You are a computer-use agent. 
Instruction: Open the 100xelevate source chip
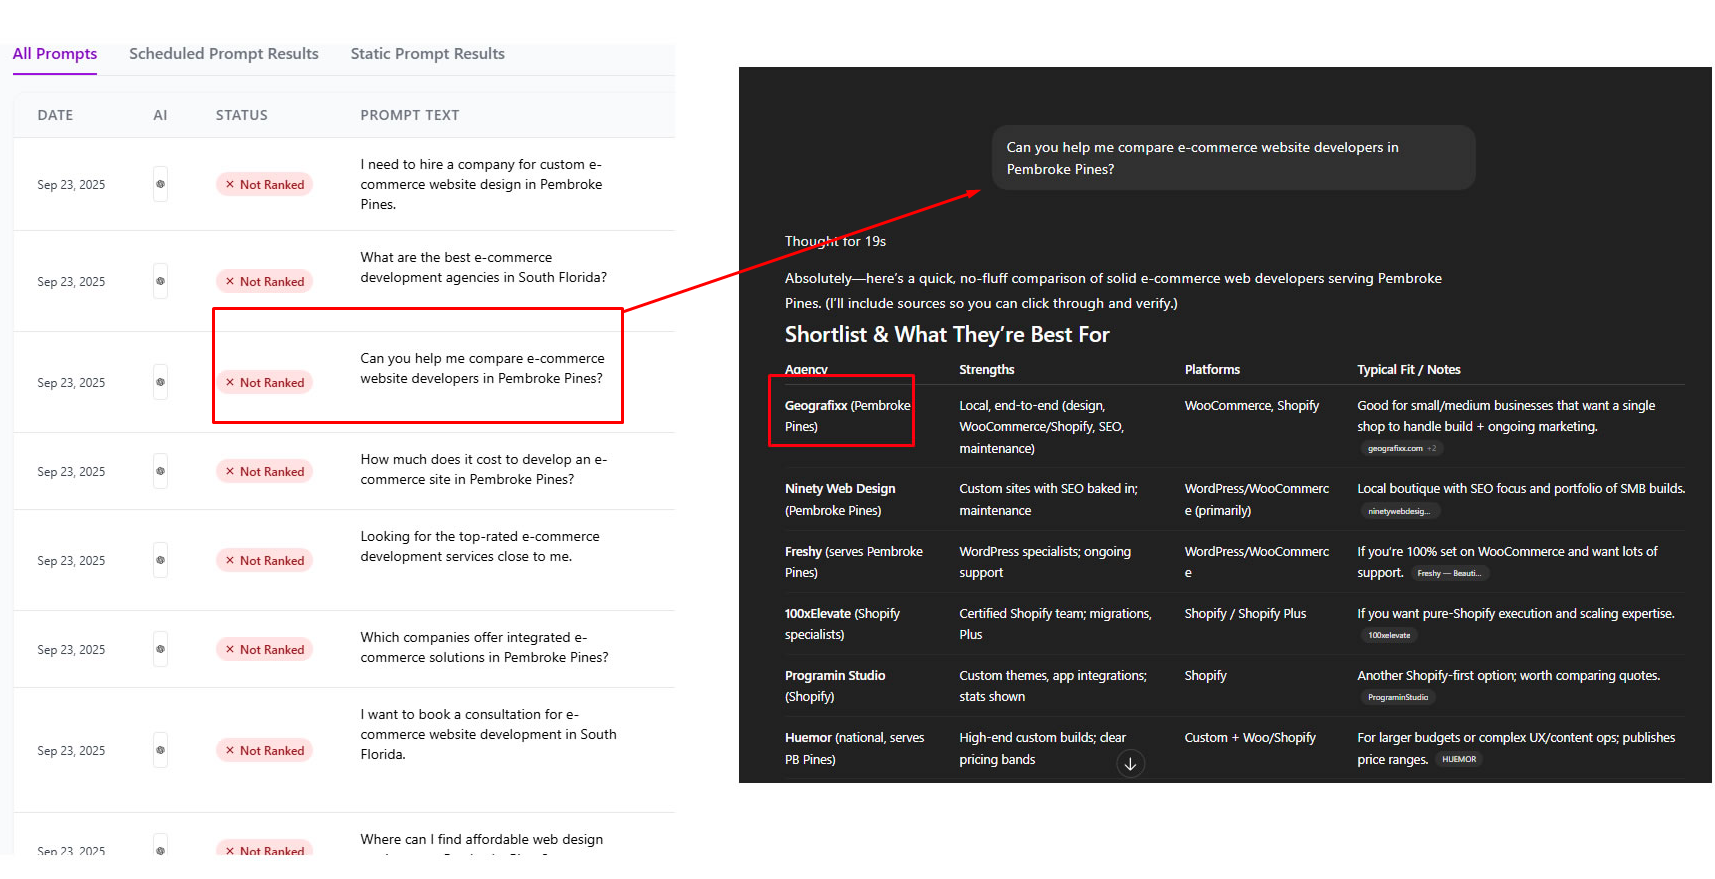click(1389, 635)
